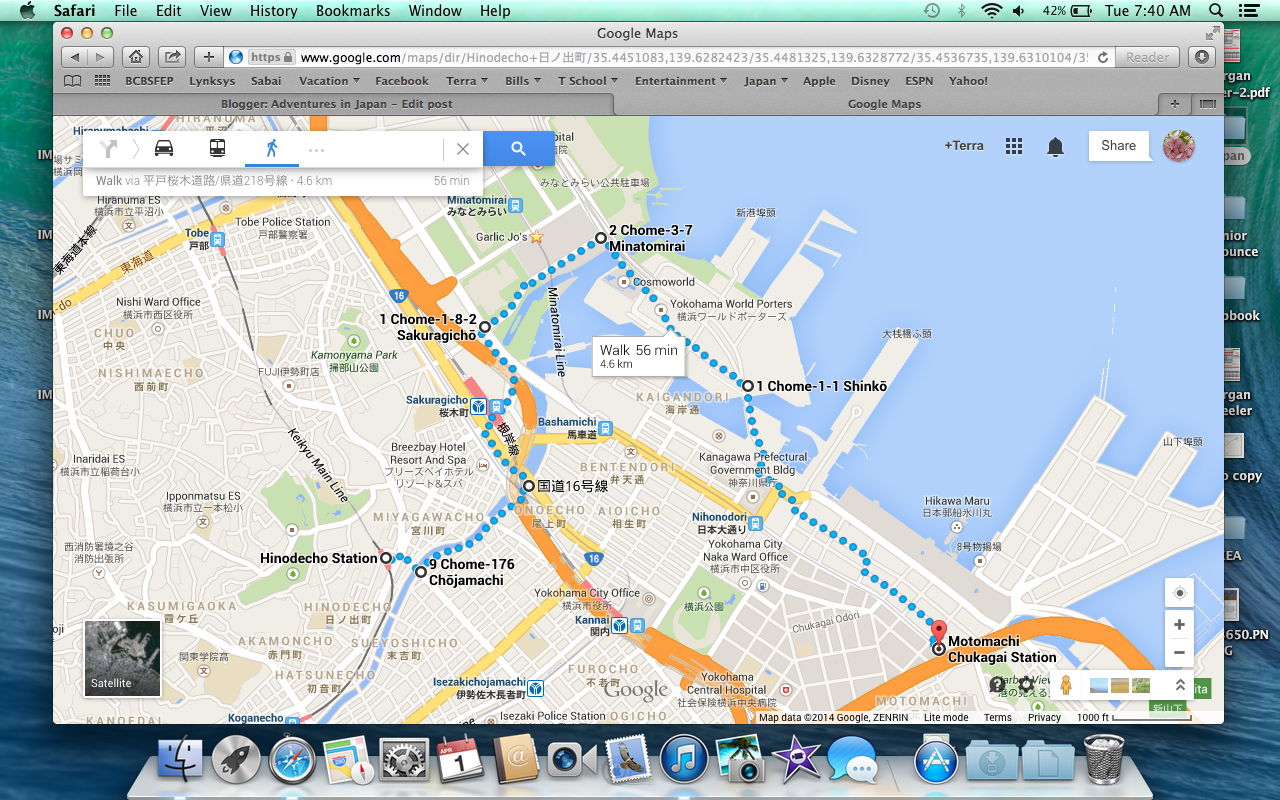Open Spotlight search in menu bar
Screen dimensions: 1280x800
1216,11
